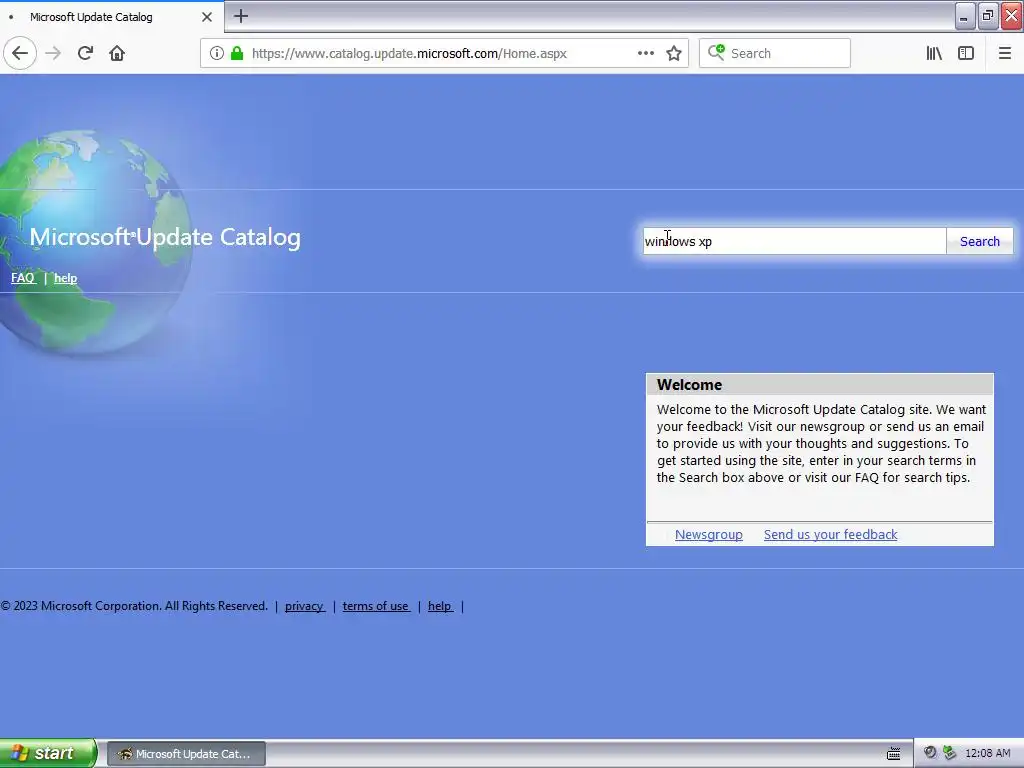Click the catalog Search button
Viewport: 1024px width, 768px height.
tap(980, 242)
